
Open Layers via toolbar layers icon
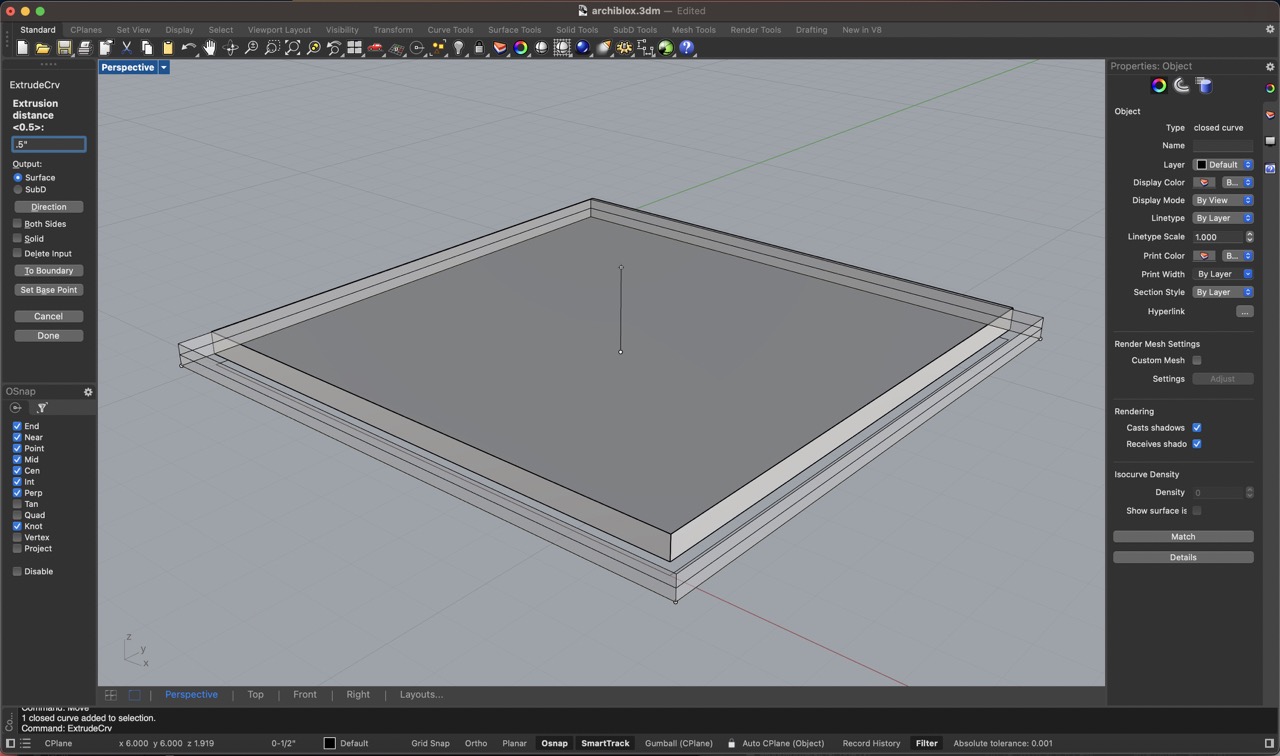(500, 48)
